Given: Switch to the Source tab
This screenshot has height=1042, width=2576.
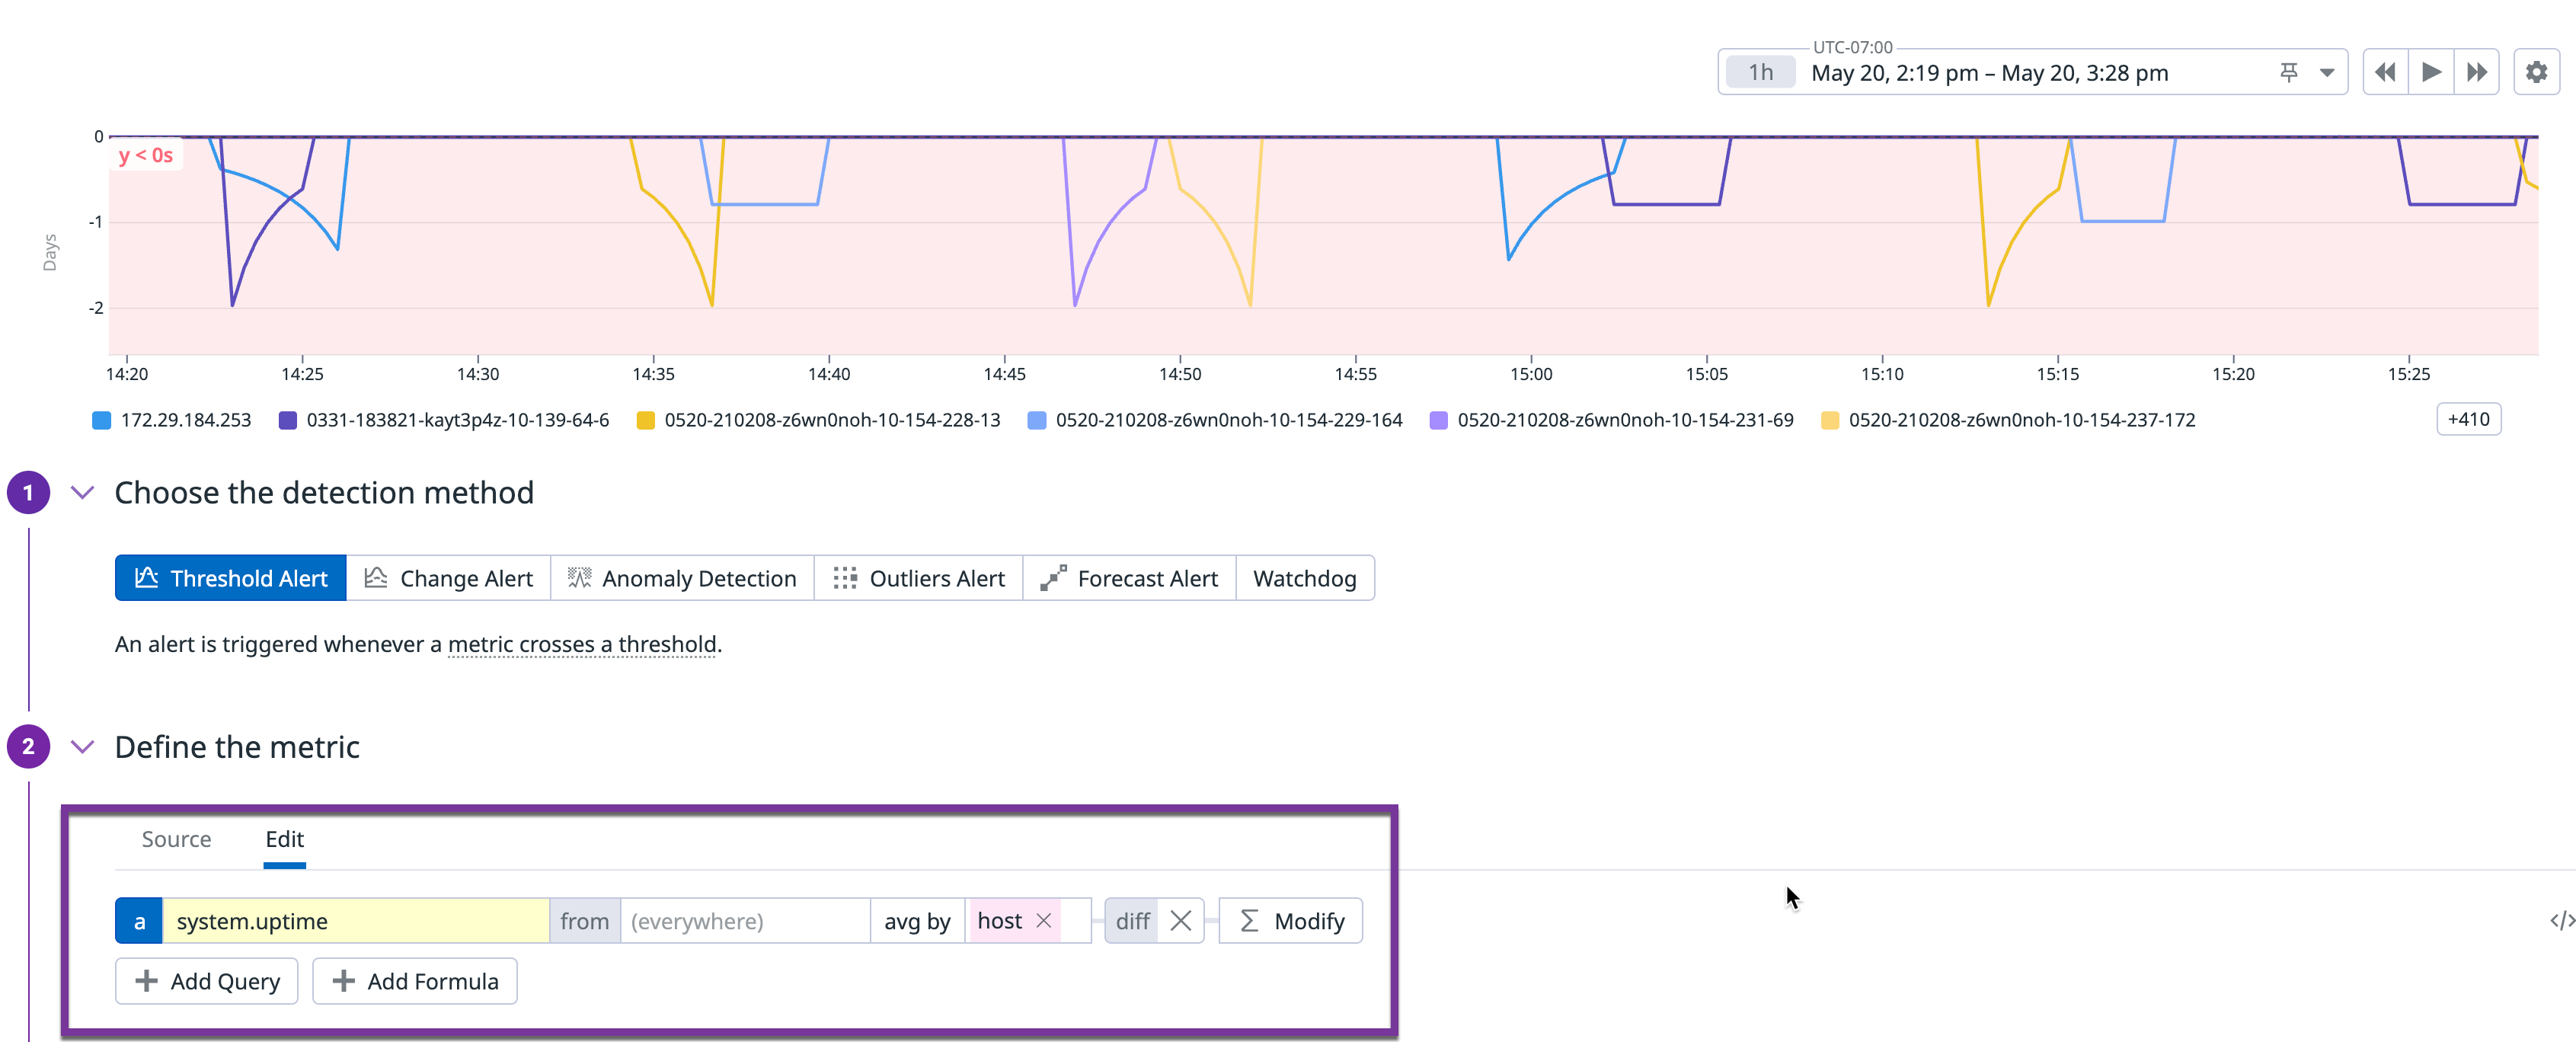Looking at the screenshot, I should 176,838.
